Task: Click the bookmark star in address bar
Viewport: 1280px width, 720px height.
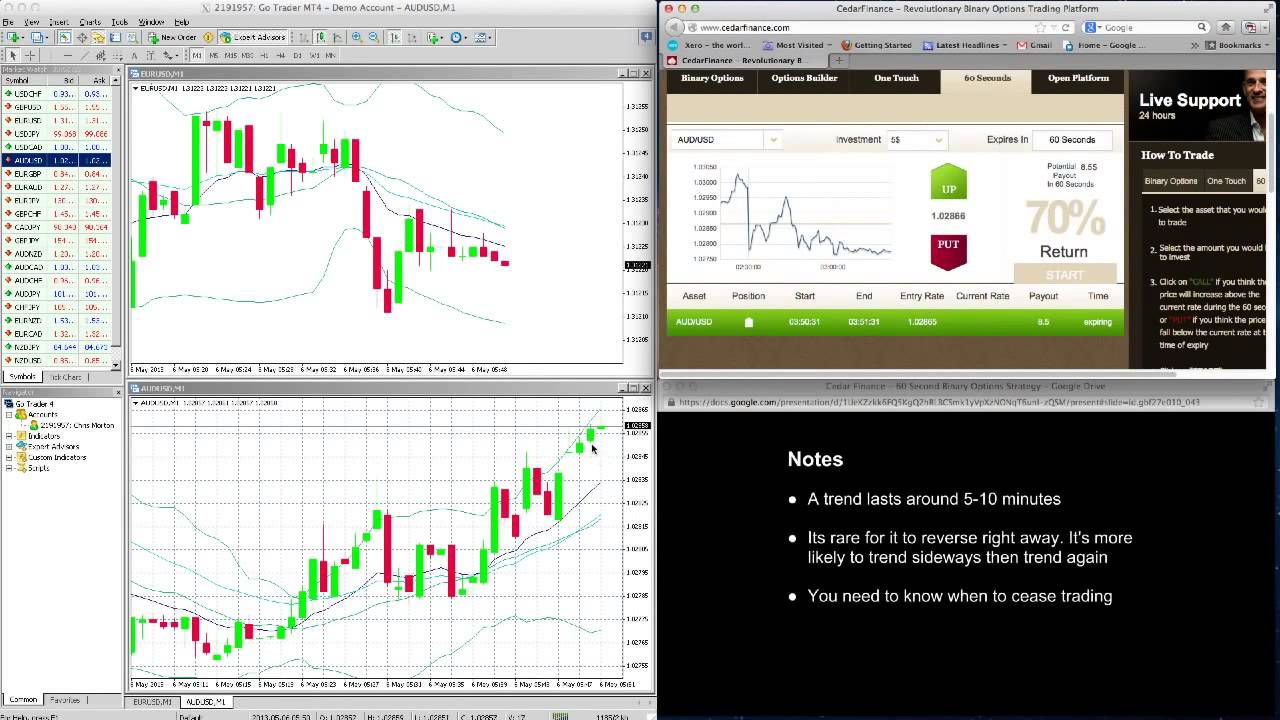Action: click(x=1041, y=27)
